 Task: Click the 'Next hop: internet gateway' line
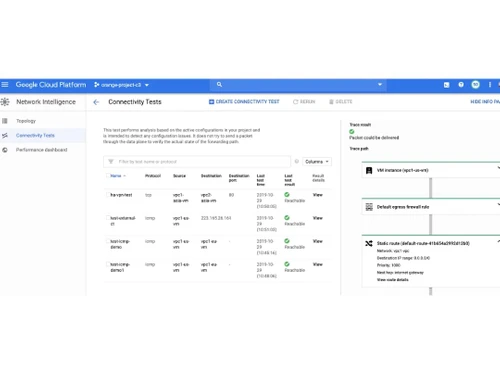[400, 272]
